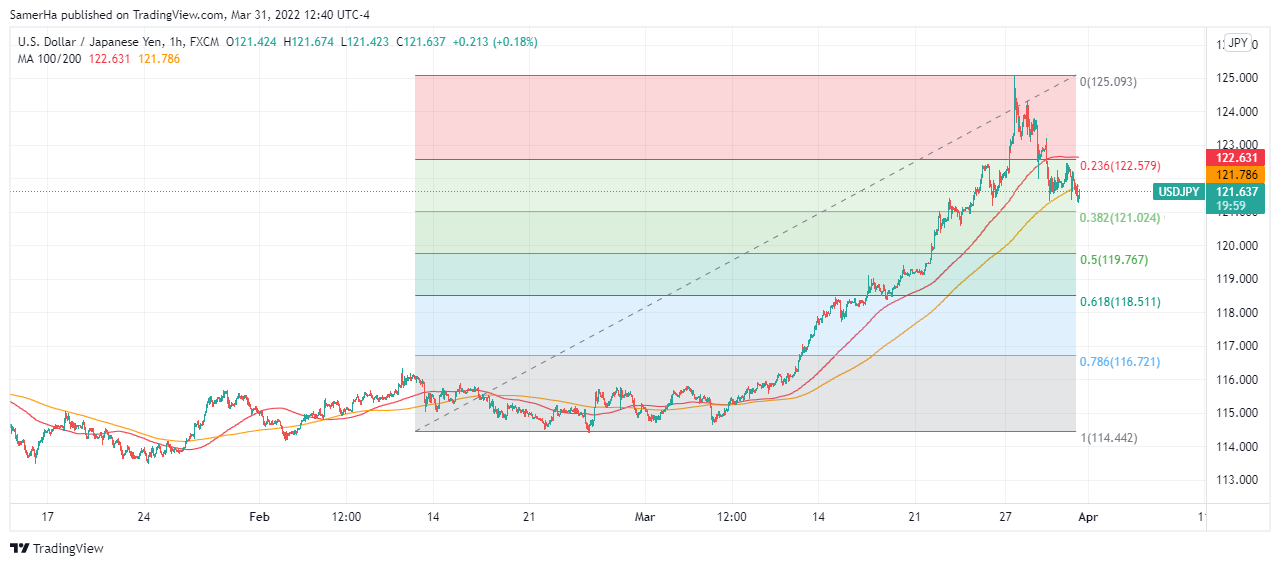Select the 0.236(122.579) Fibonacci level label
This screenshot has width=1280, height=566.
pyautogui.click(x=1120, y=166)
